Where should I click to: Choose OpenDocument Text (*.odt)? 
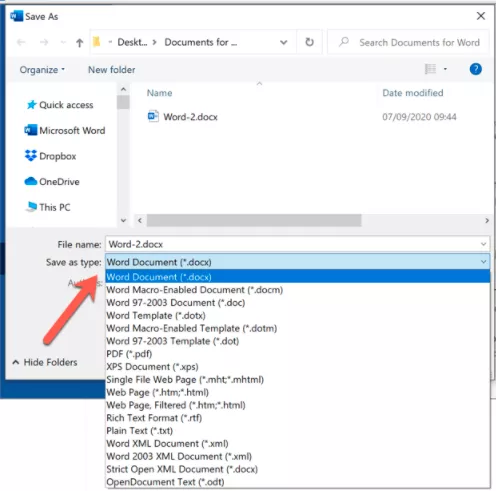tap(298, 482)
